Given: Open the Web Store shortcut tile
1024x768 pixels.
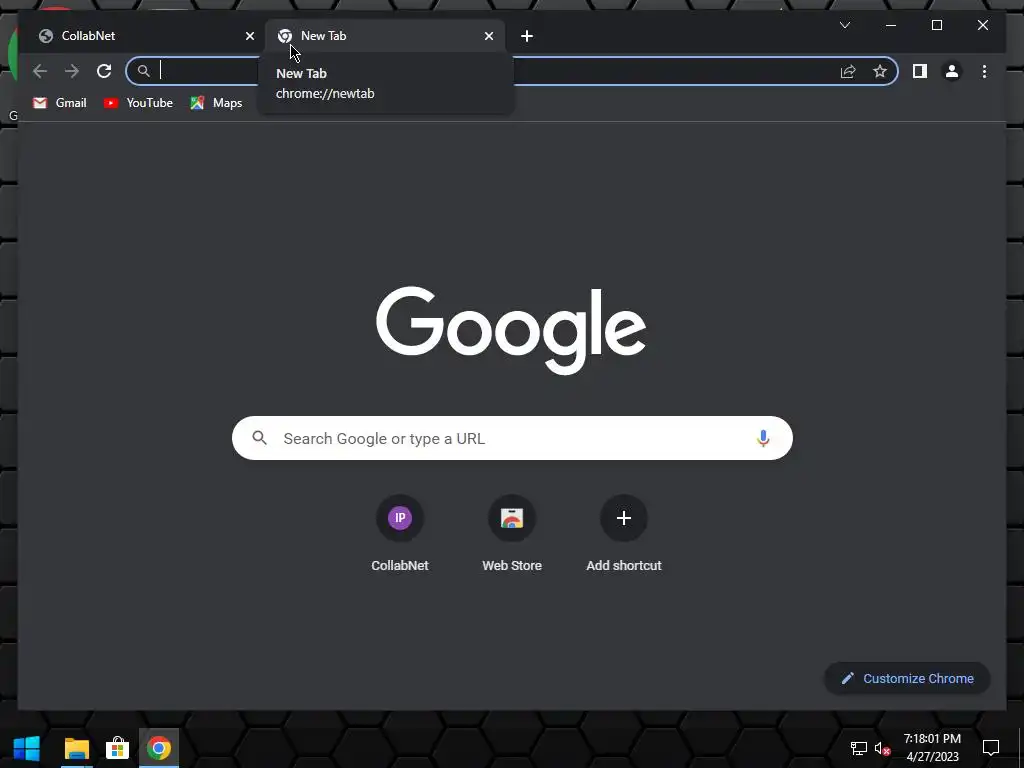Looking at the screenshot, I should (512, 534).
